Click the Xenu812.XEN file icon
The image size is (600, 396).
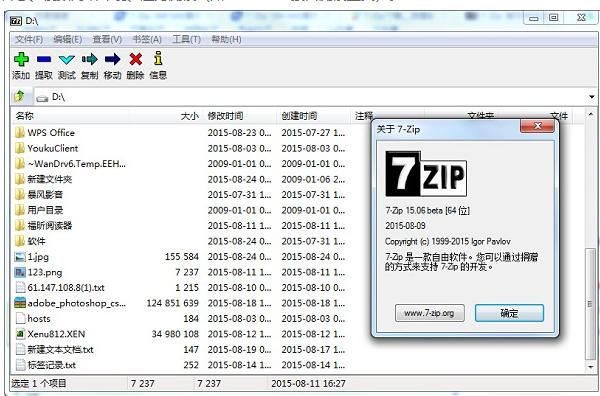click(20, 334)
